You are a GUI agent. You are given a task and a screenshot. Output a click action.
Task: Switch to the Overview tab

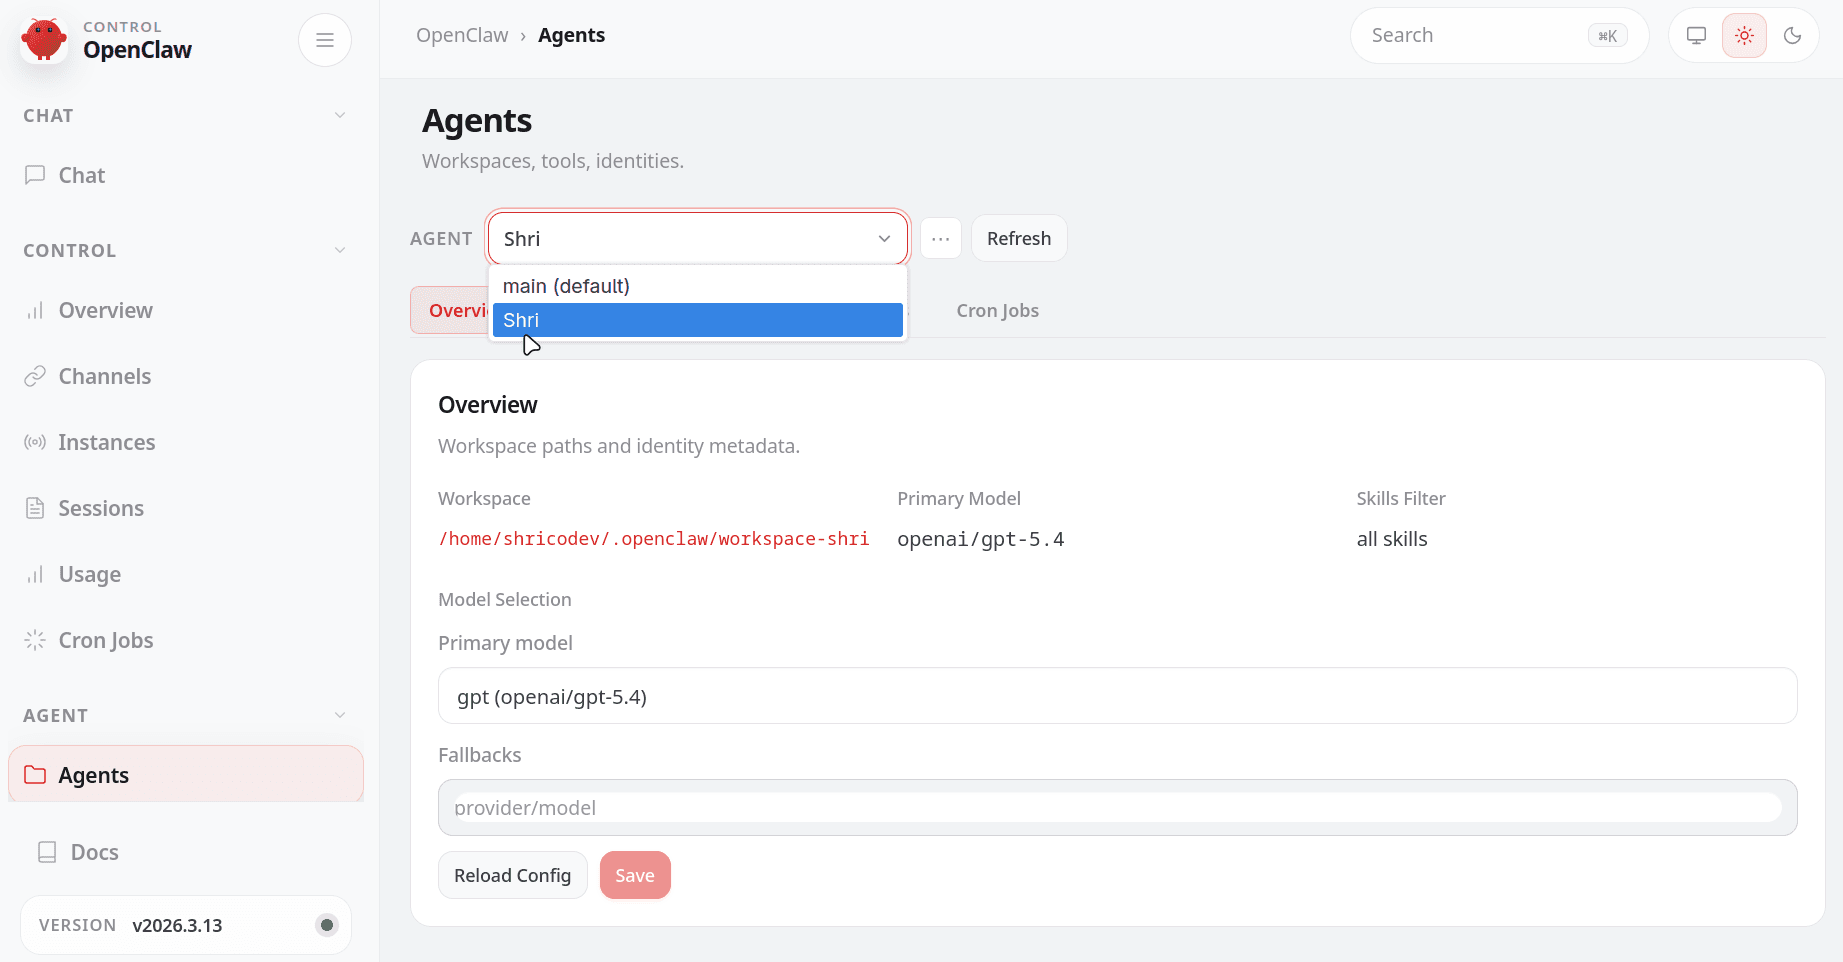(450, 311)
